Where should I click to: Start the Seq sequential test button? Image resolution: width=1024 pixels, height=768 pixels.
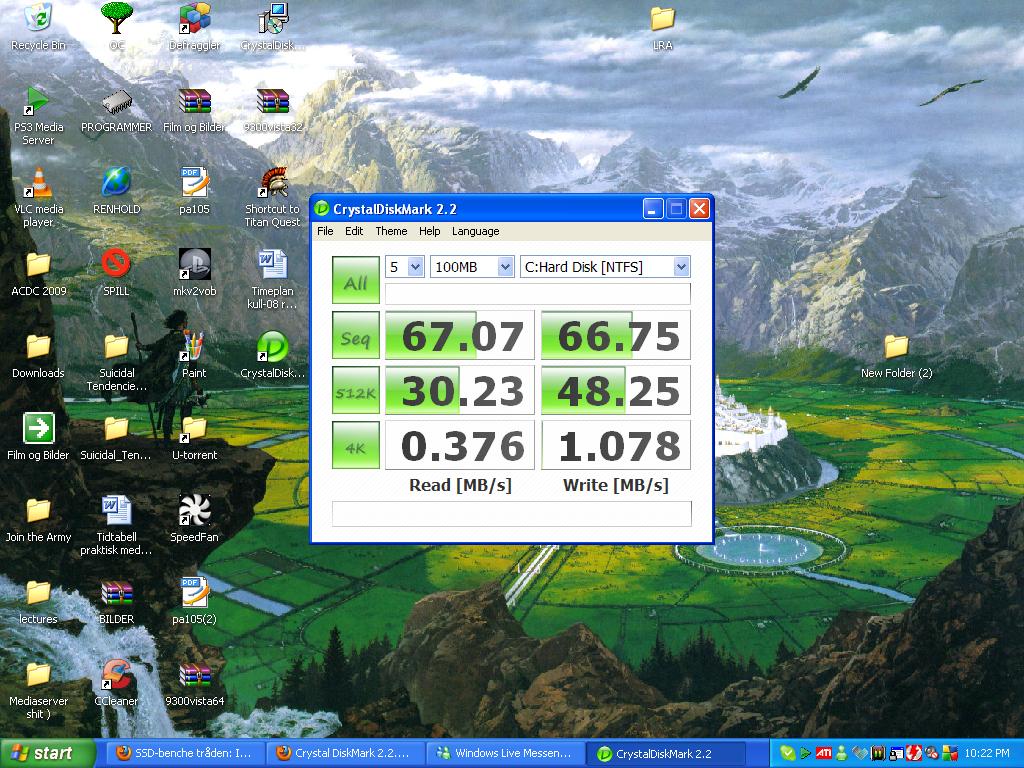click(x=356, y=335)
